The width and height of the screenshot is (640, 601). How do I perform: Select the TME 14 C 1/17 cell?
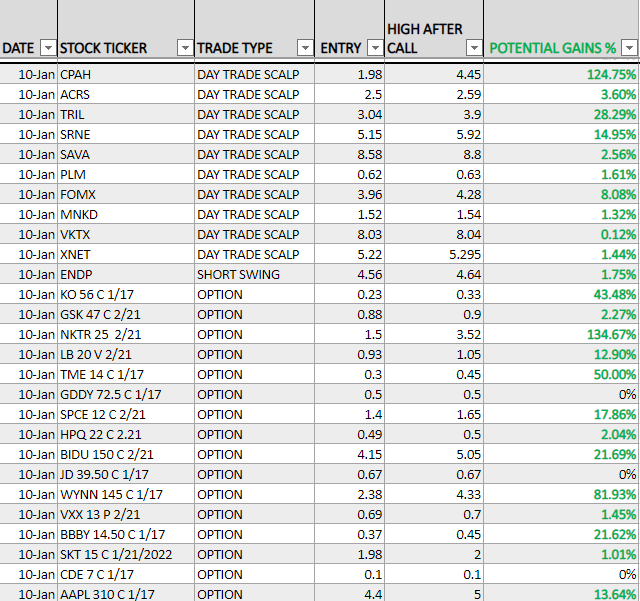click(x=126, y=374)
